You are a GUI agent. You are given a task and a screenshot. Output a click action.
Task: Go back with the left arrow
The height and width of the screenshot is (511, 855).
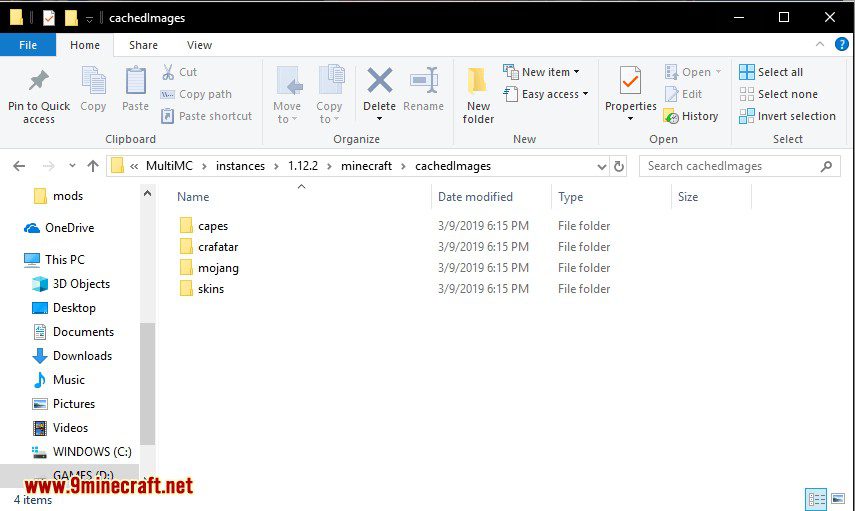pyautogui.click(x=19, y=166)
